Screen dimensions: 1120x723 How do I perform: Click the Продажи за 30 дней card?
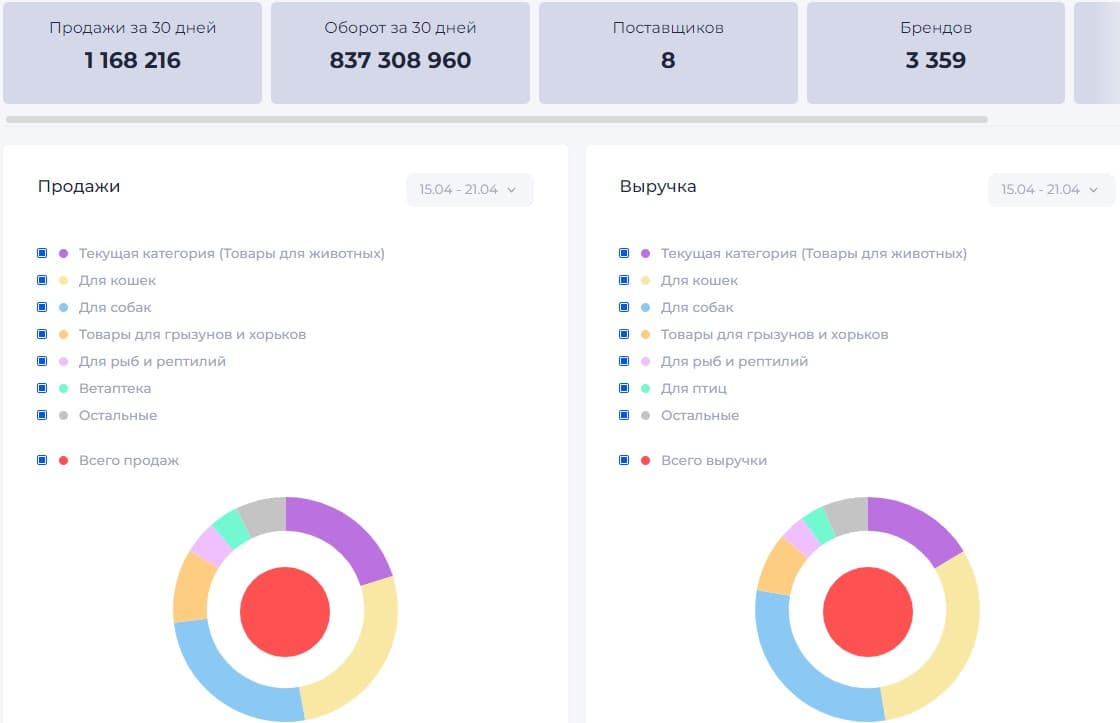[x=132, y=53]
